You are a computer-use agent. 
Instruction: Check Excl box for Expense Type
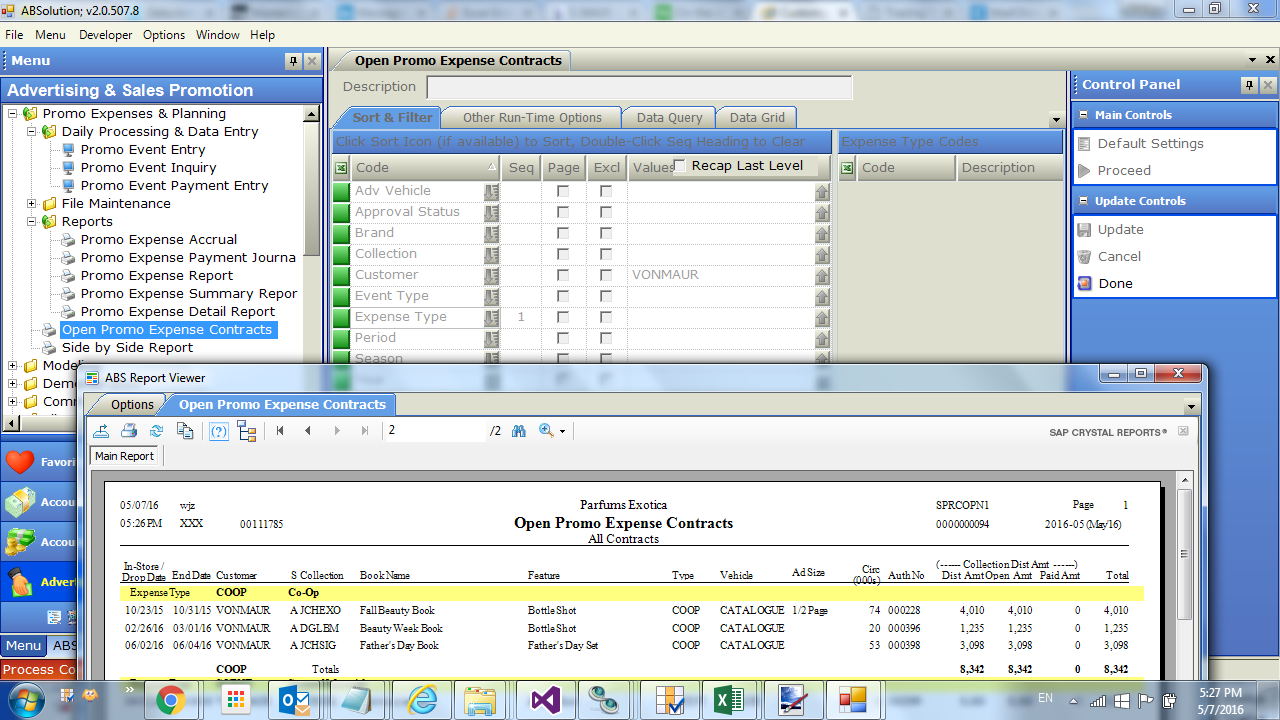pos(606,317)
